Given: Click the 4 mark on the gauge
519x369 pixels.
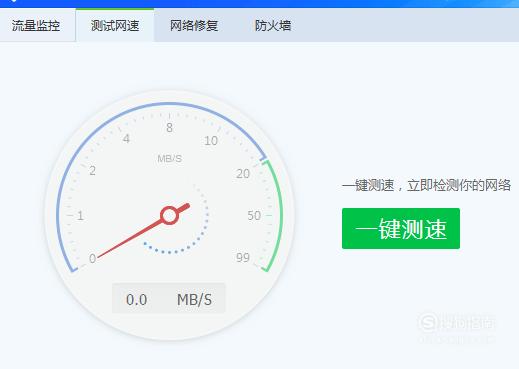Looking at the screenshot, I should tap(126, 139).
